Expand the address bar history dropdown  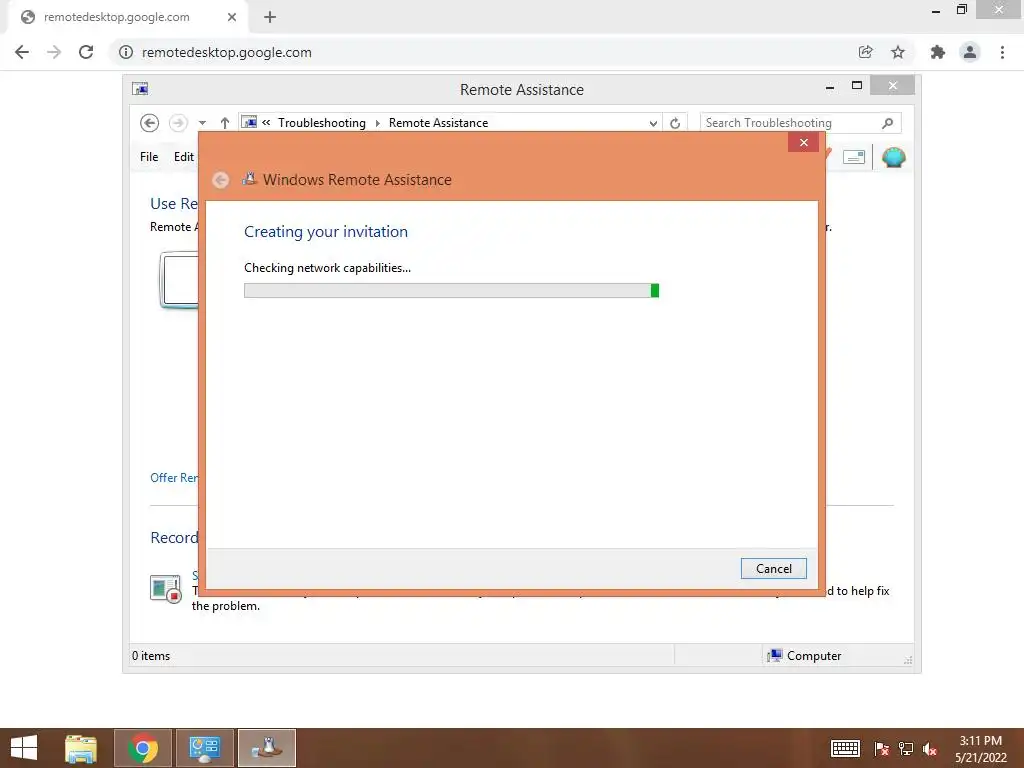click(x=653, y=123)
